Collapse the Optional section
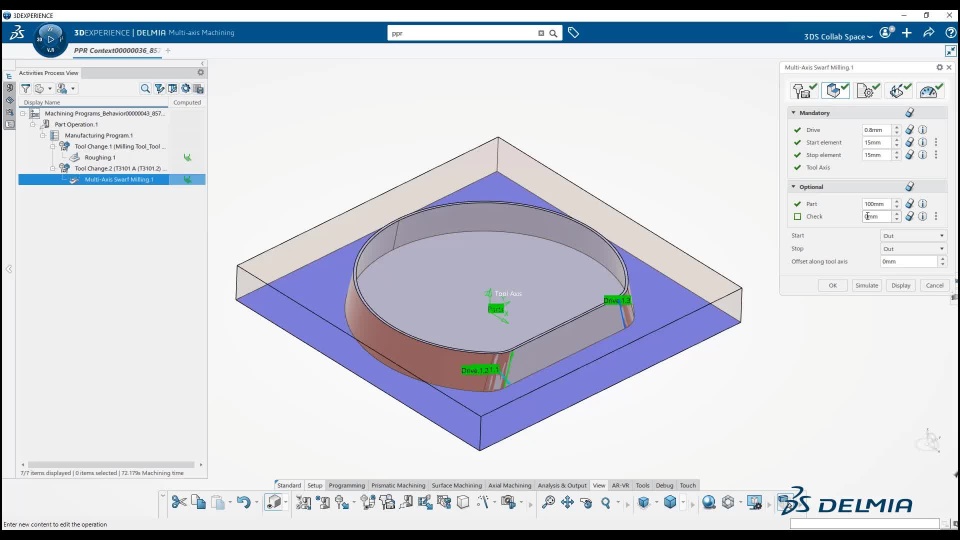Image resolution: width=960 pixels, height=540 pixels. point(793,186)
